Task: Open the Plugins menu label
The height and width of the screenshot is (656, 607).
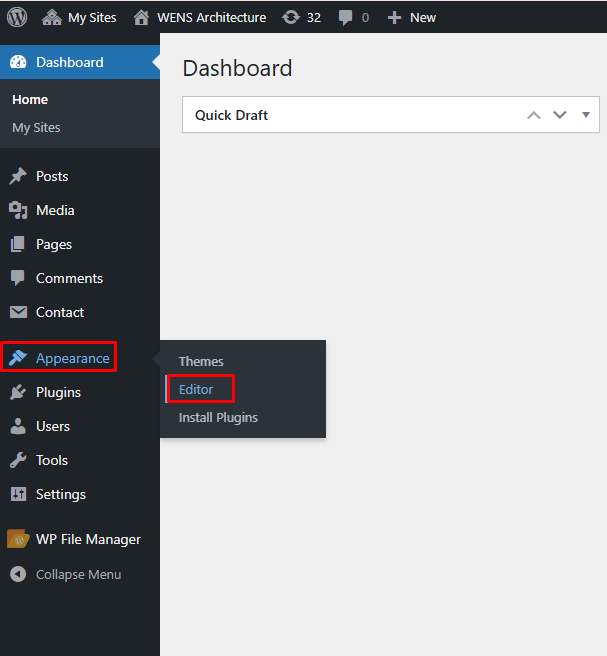Action: (x=59, y=392)
